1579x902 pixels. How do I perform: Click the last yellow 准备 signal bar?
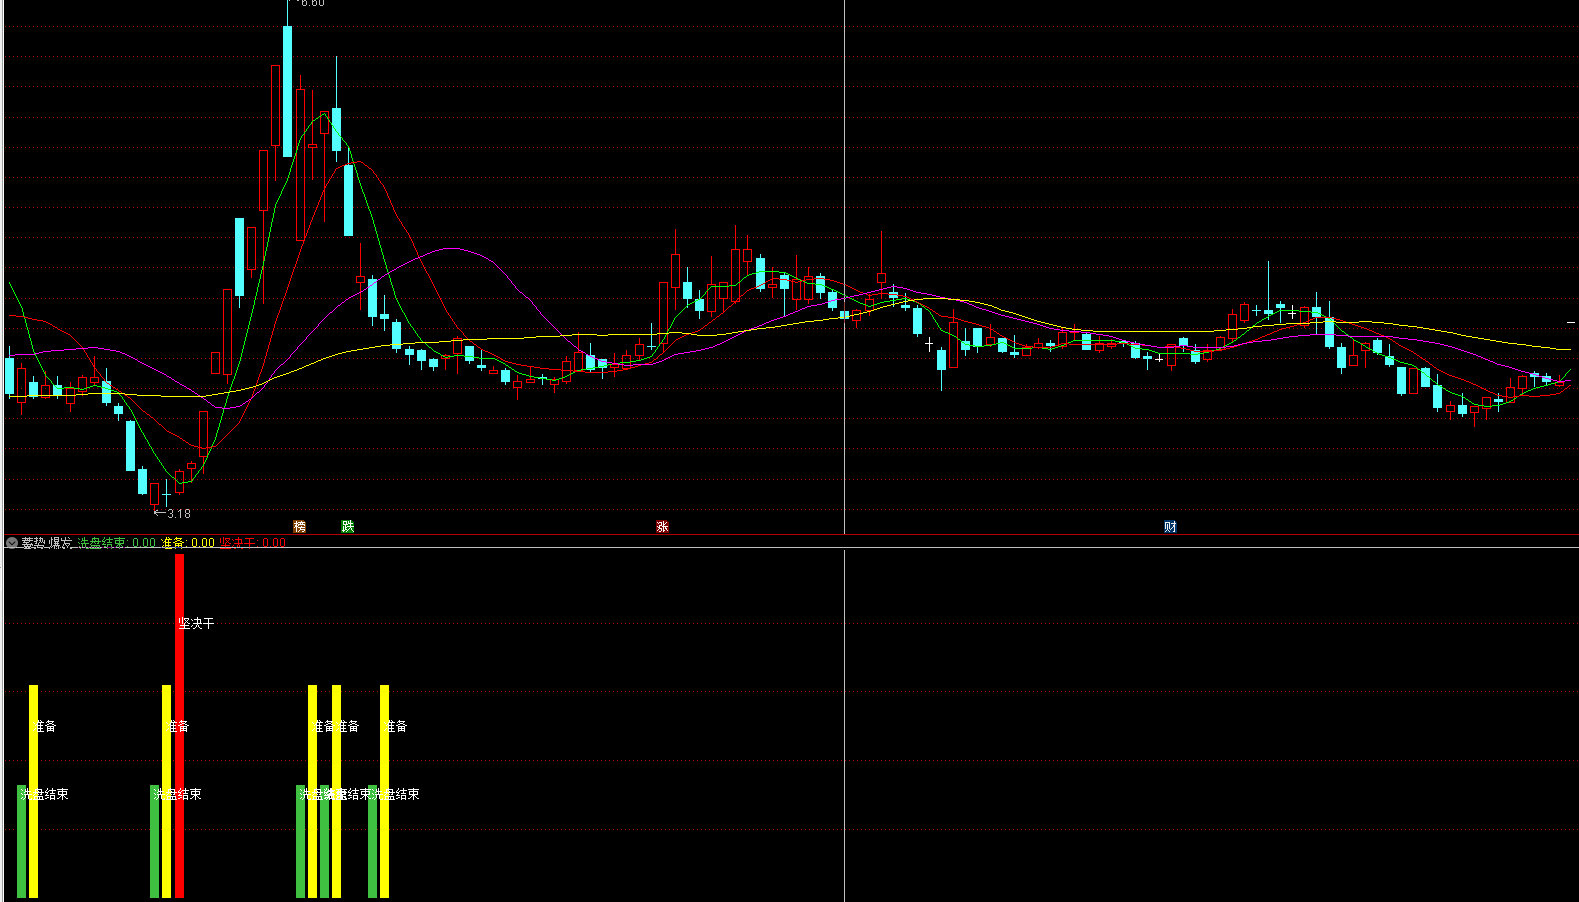(384, 791)
